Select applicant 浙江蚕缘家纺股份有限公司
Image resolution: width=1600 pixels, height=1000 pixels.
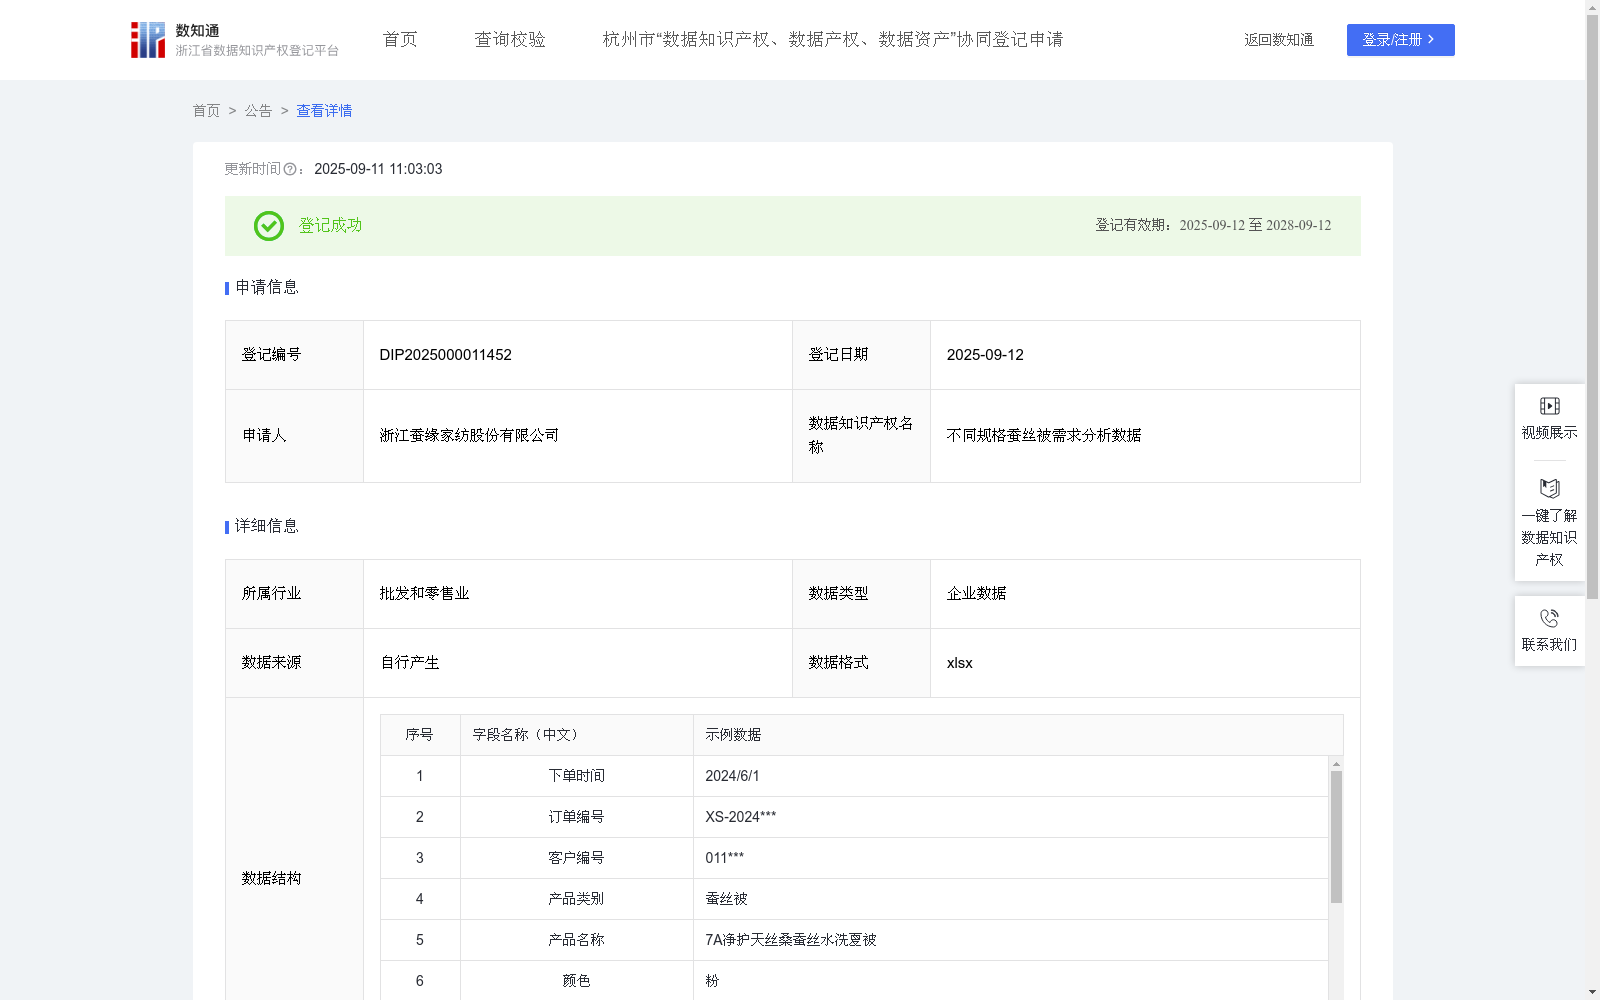469,436
